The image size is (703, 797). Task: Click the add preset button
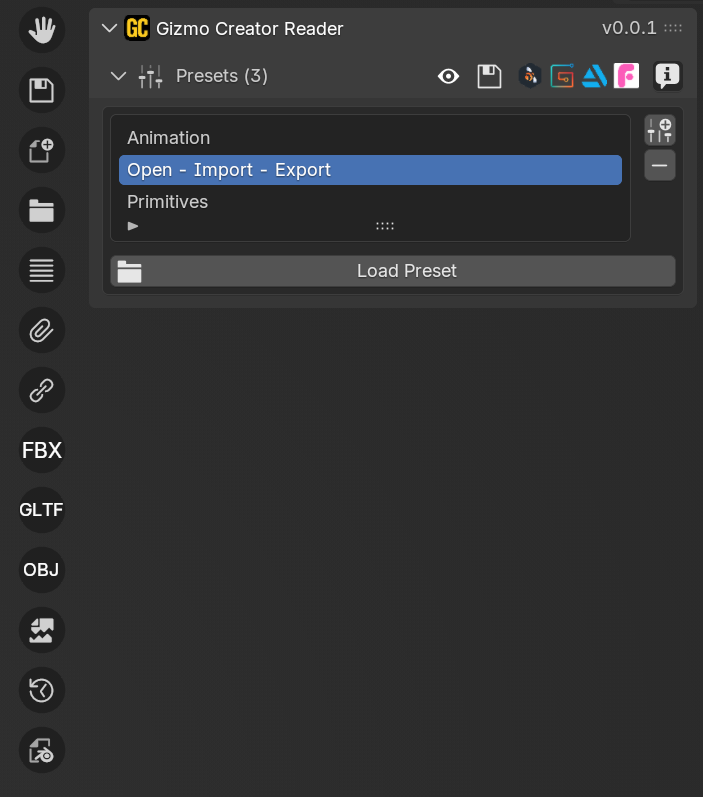click(x=660, y=130)
